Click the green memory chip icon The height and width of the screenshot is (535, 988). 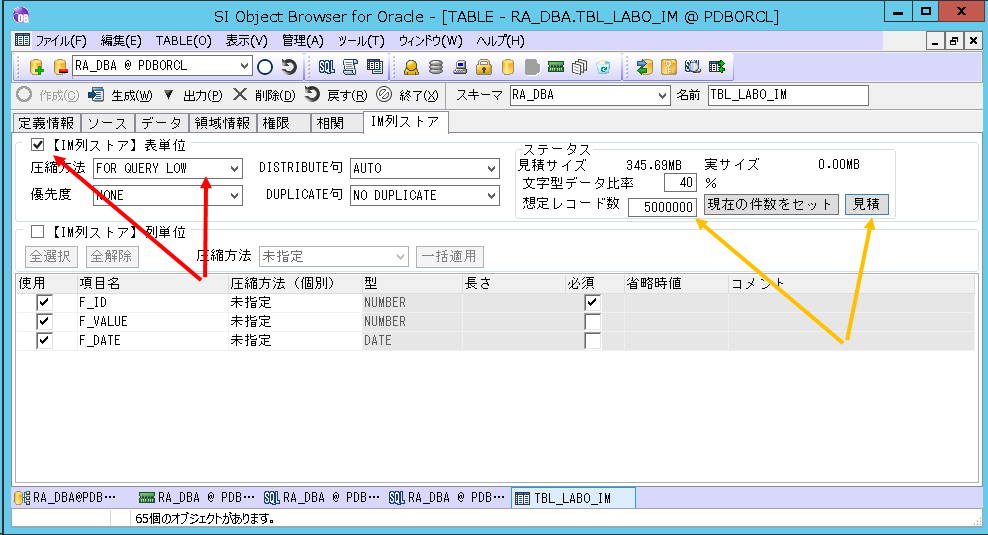[556, 67]
